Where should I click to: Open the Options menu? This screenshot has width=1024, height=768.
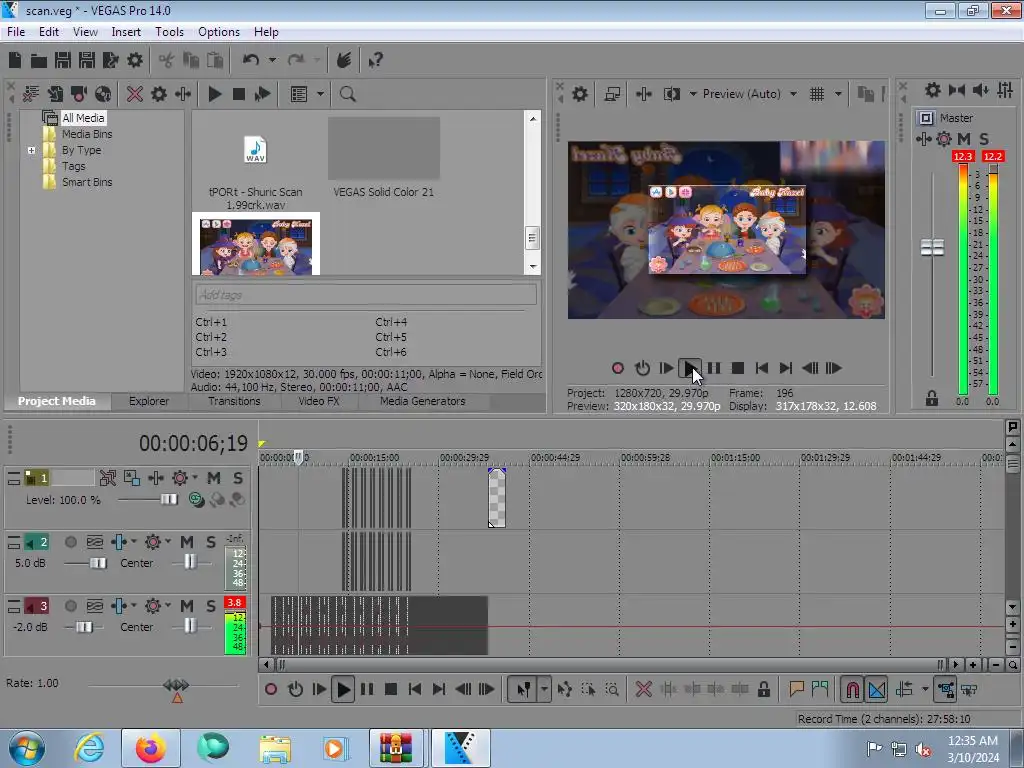pos(219,32)
